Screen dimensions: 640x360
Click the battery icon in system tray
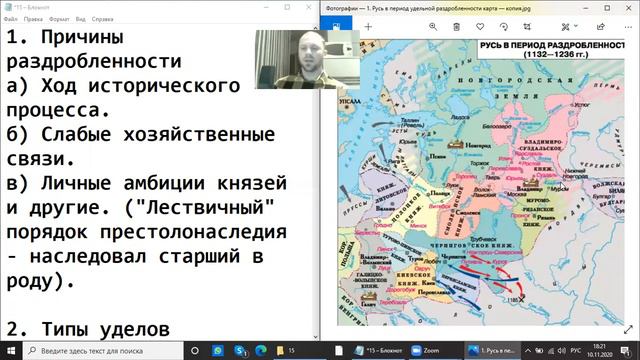(539, 351)
